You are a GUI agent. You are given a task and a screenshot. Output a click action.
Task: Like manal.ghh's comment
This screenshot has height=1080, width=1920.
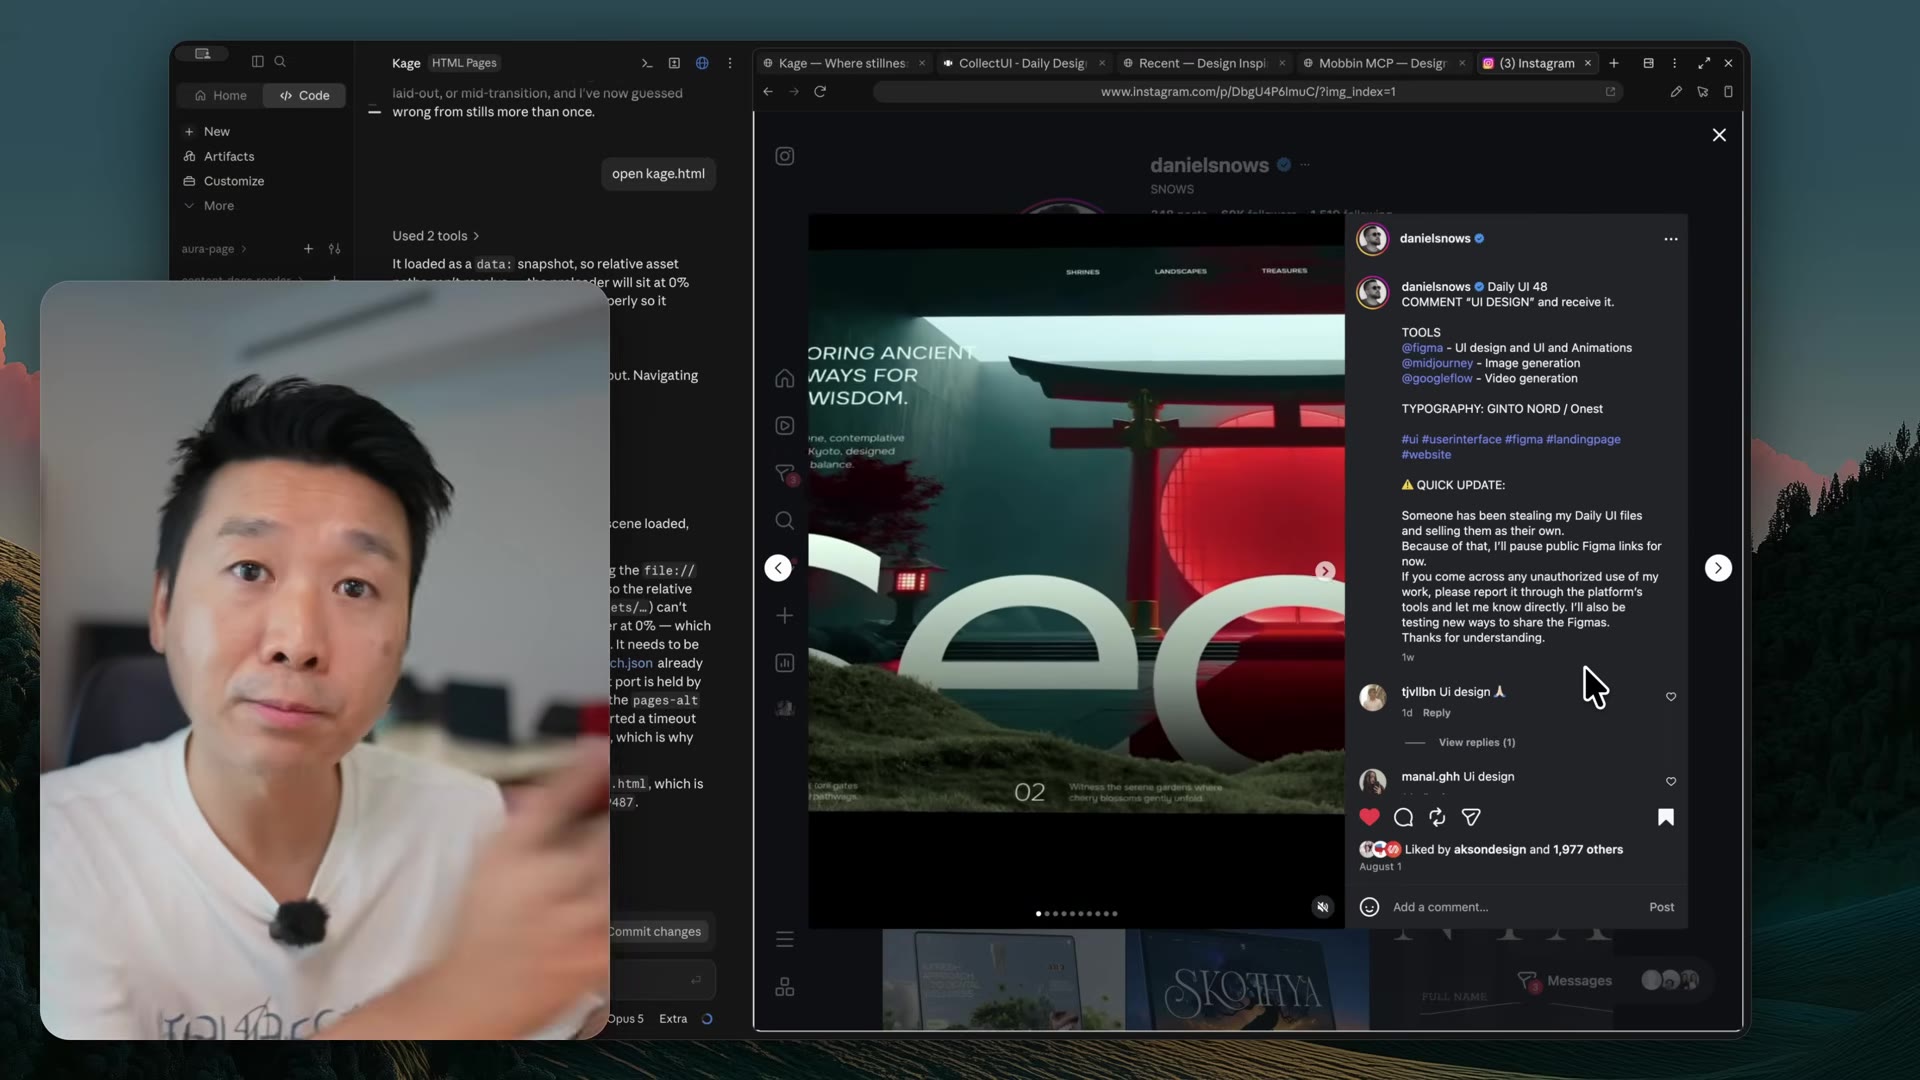click(x=1671, y=782)
